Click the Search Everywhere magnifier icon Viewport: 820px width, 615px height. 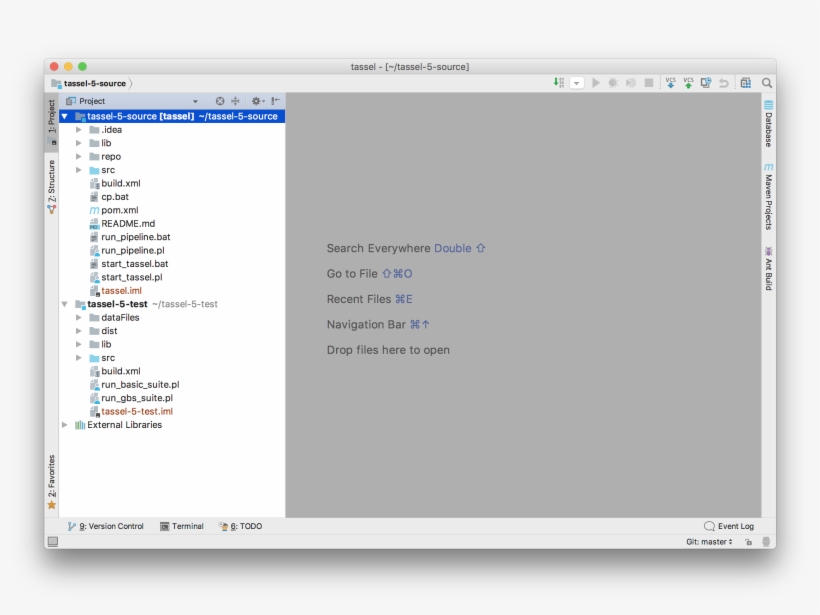click(x=767, y=83)
